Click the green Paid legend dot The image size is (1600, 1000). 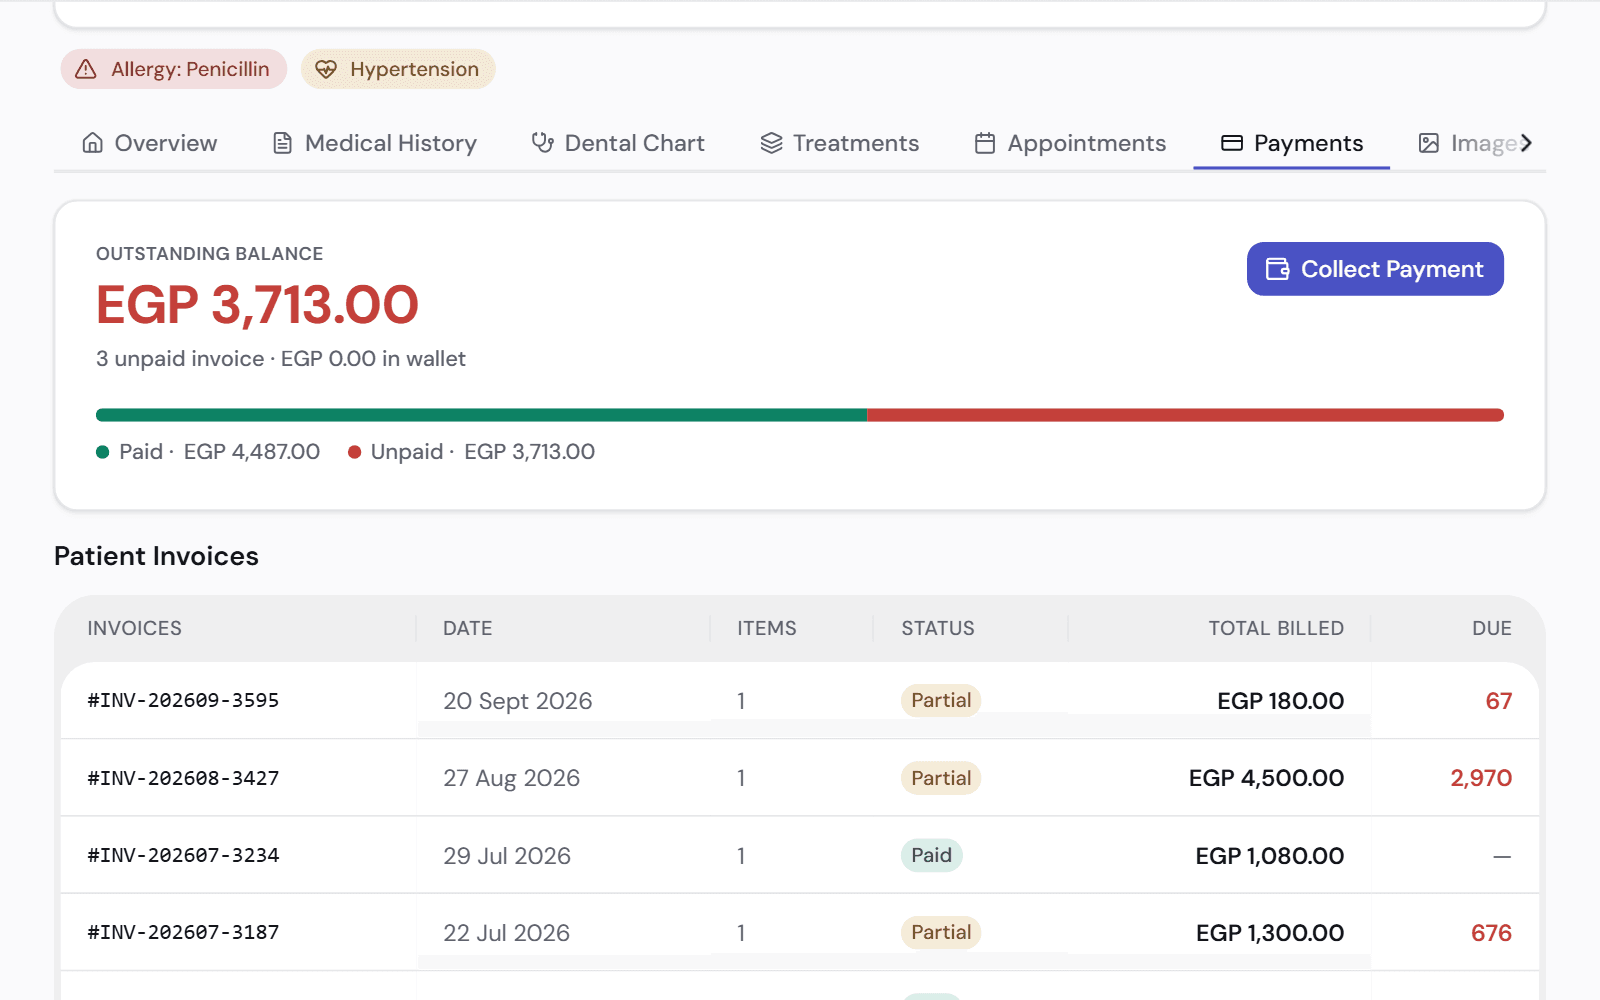[x=102, y=452]
